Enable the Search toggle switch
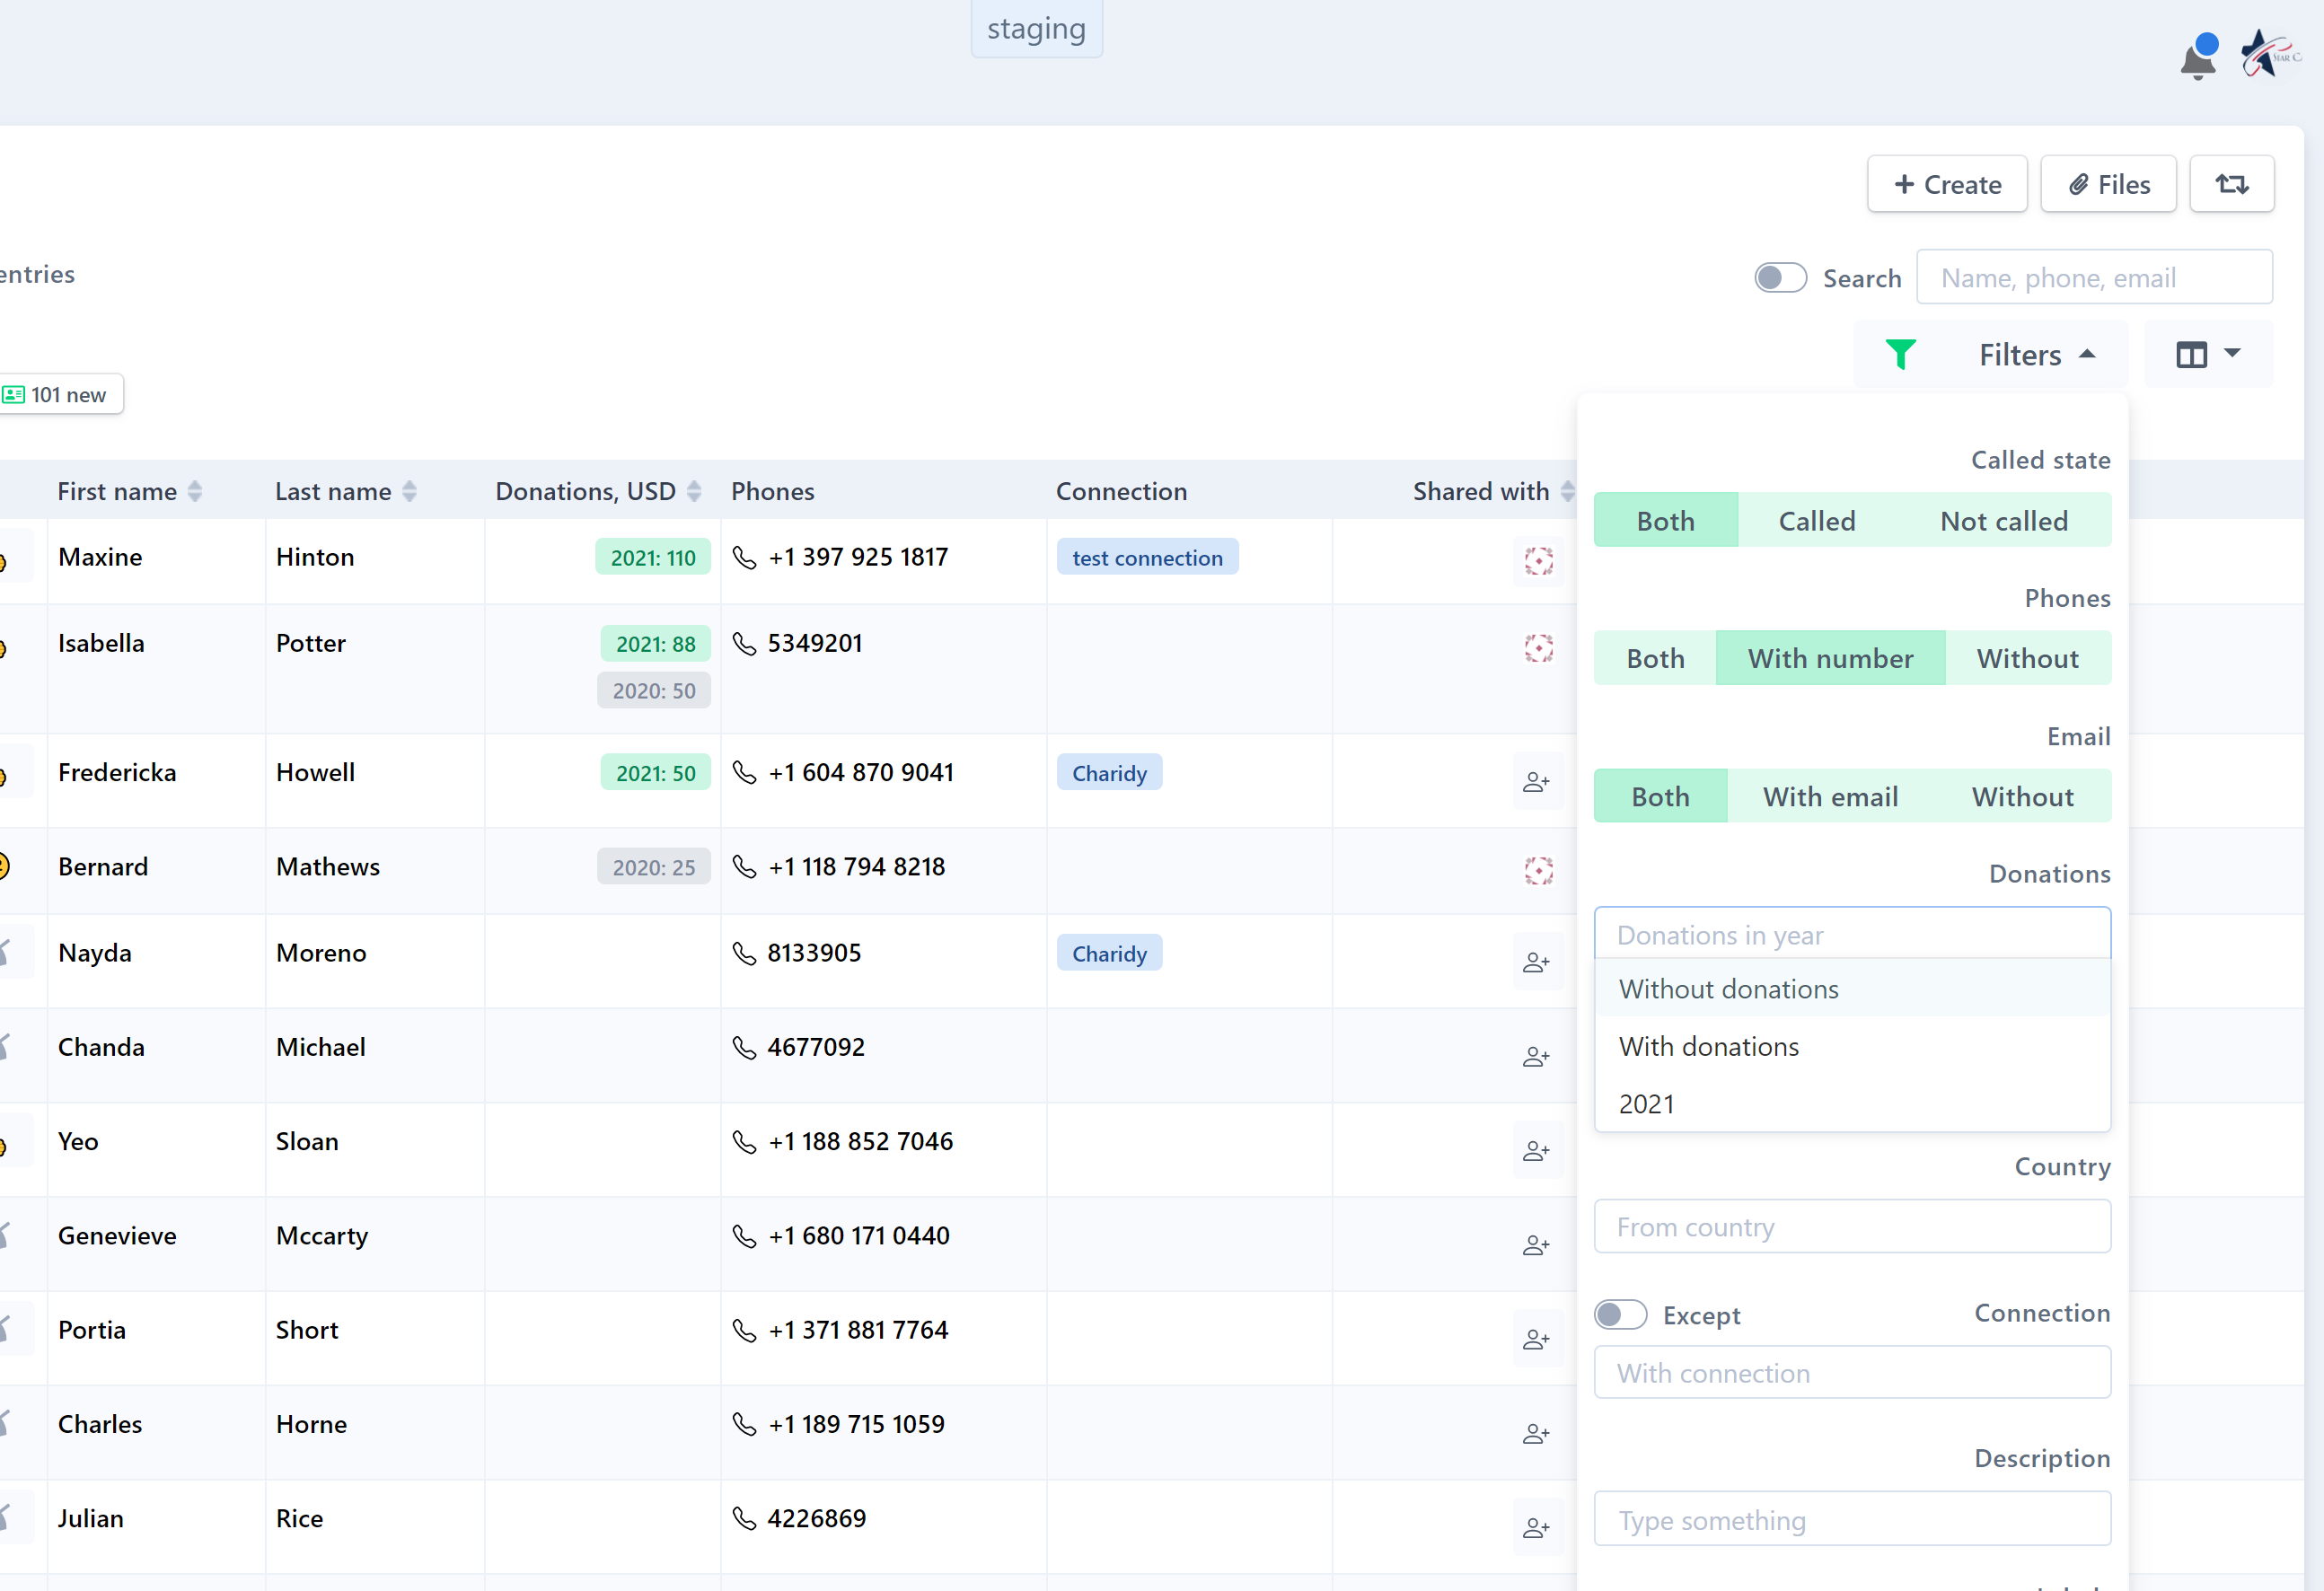The image size is (2324, 1591). 1780,277
